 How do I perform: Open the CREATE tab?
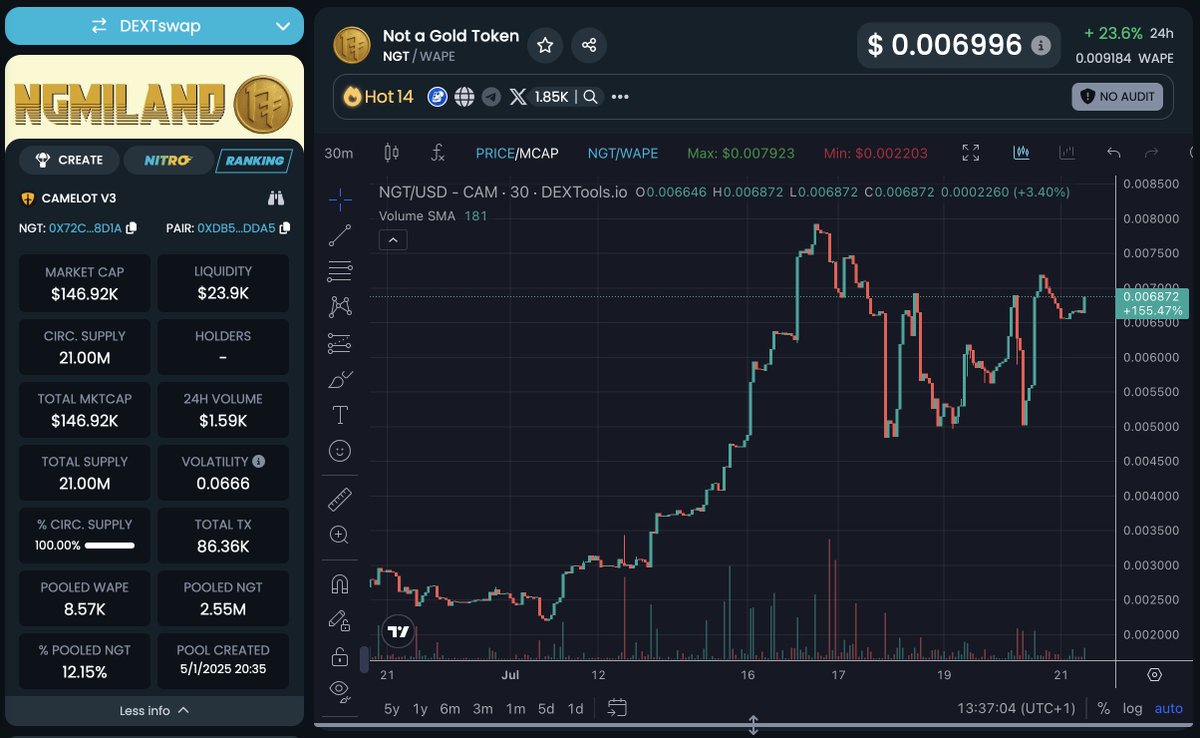point(68,160)
